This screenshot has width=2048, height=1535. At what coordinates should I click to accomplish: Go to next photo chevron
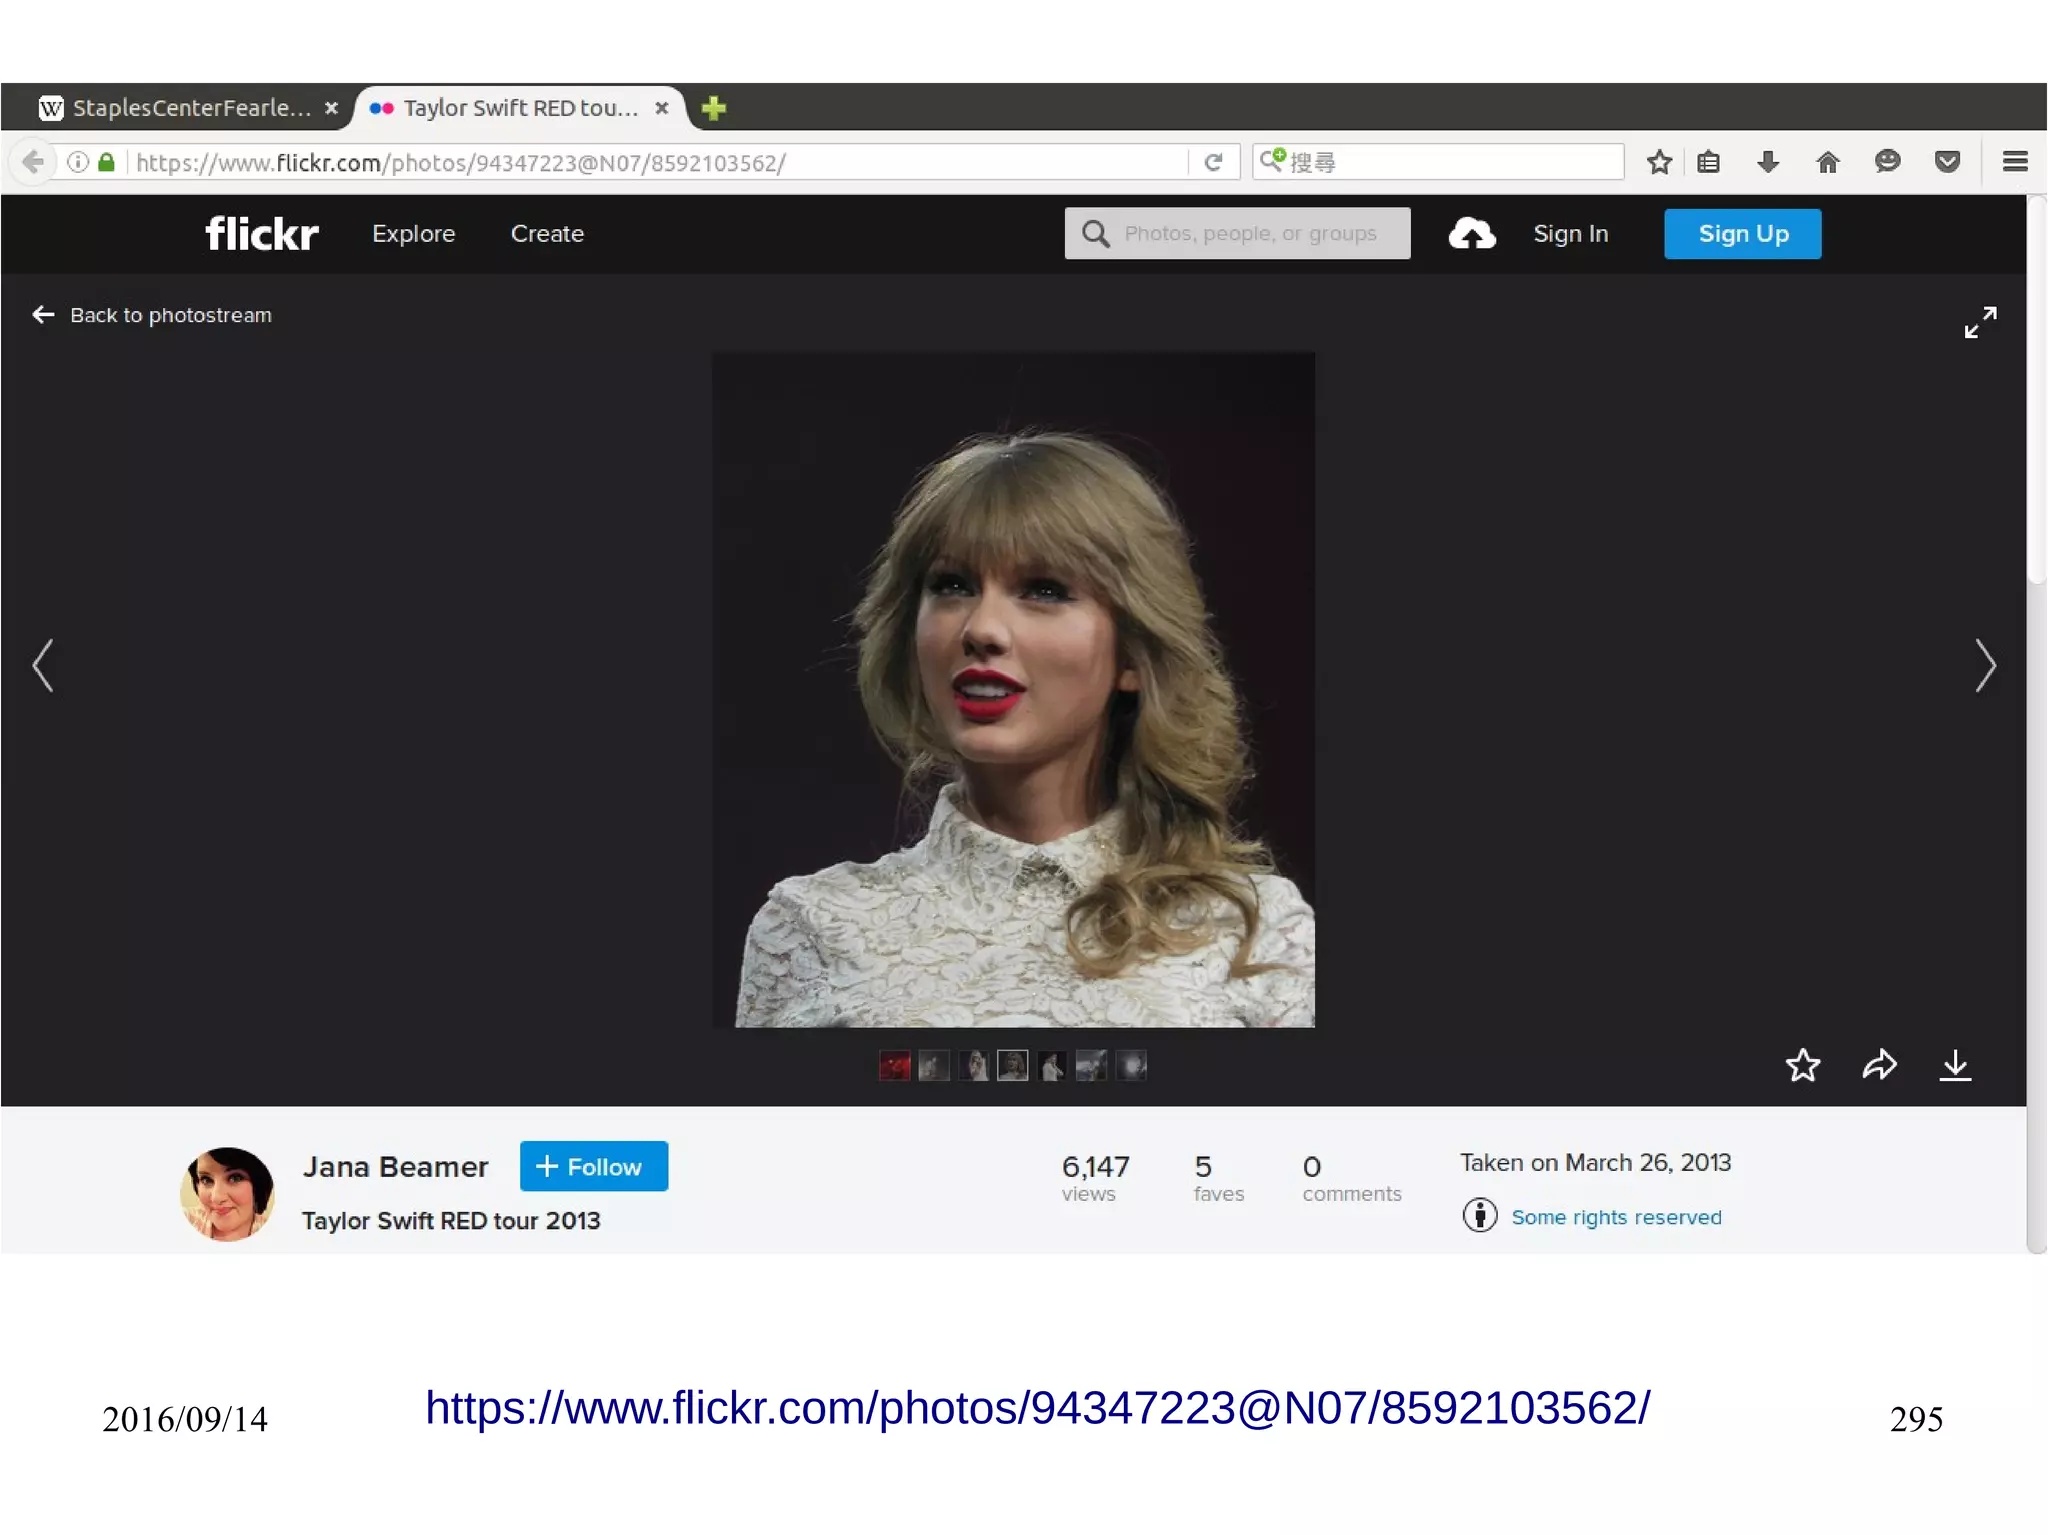1985,665
